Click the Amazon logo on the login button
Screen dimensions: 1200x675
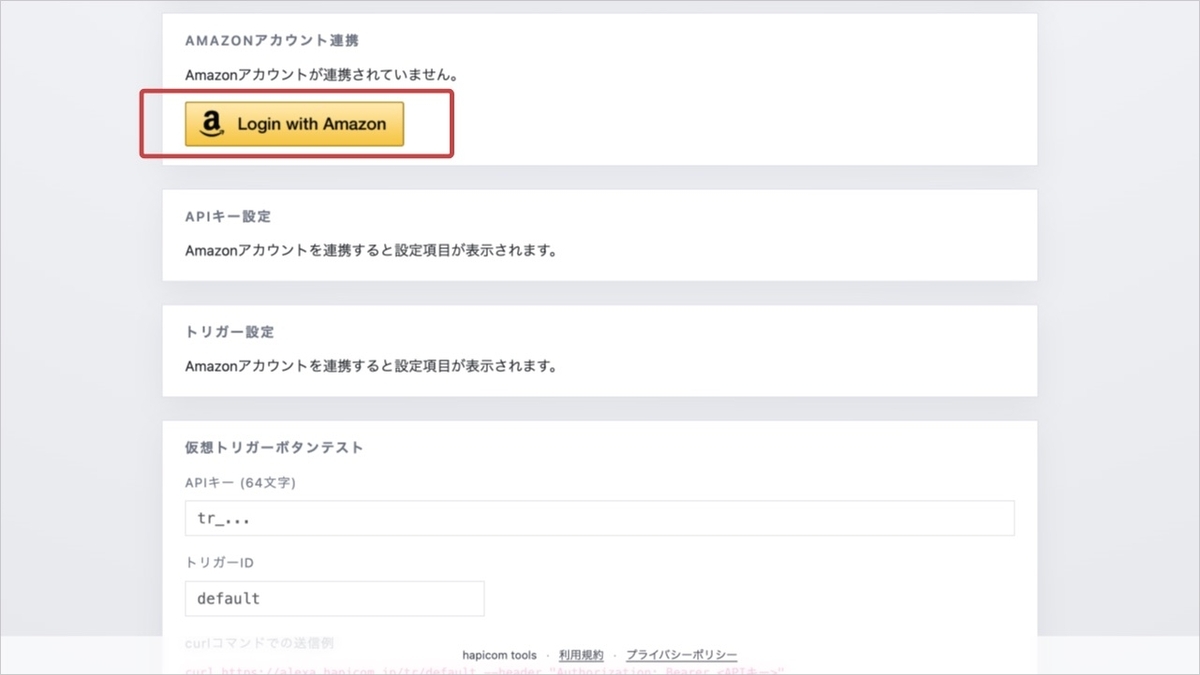[x=210, y=124]
